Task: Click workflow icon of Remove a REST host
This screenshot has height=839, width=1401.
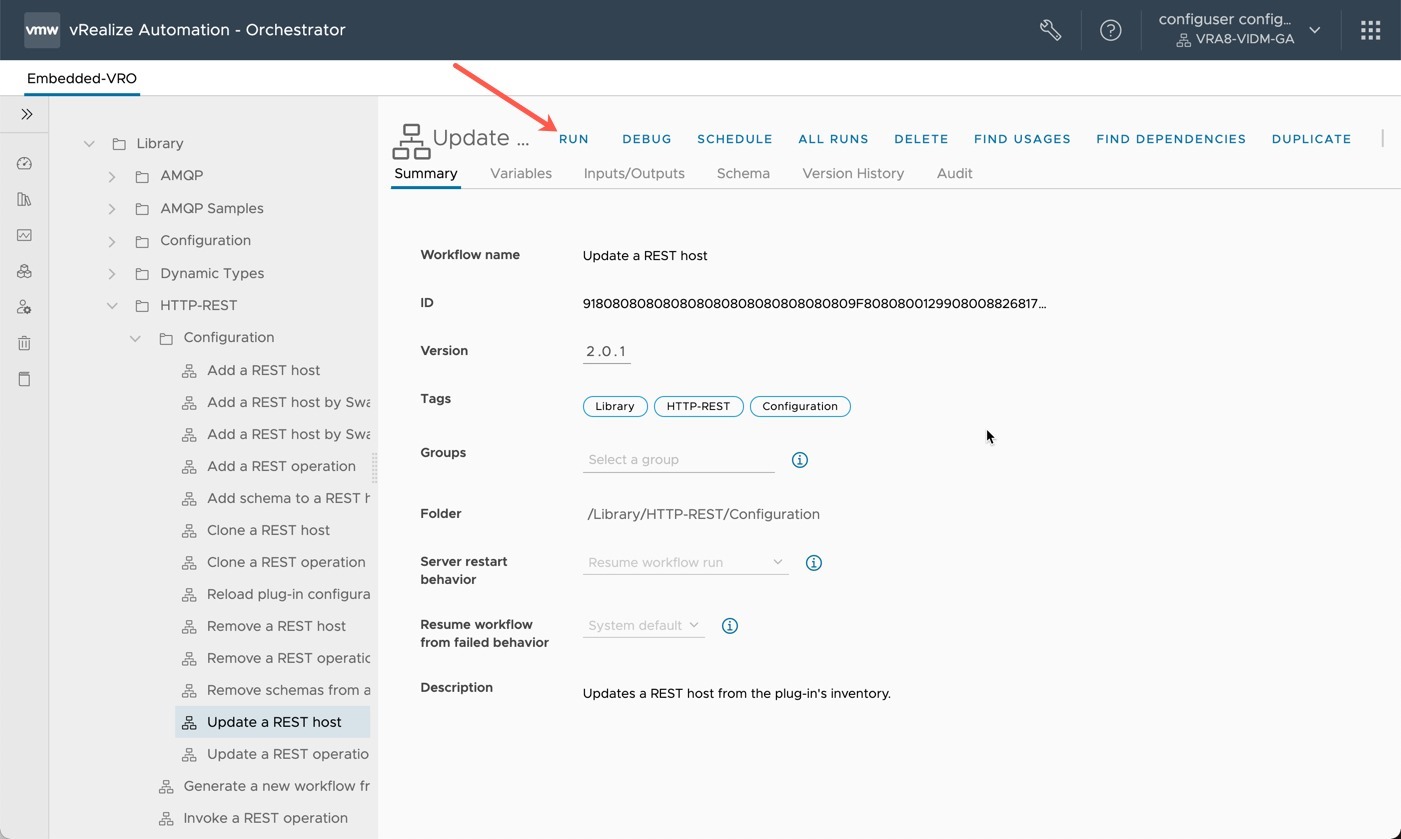Action: [x=189, y=626]
